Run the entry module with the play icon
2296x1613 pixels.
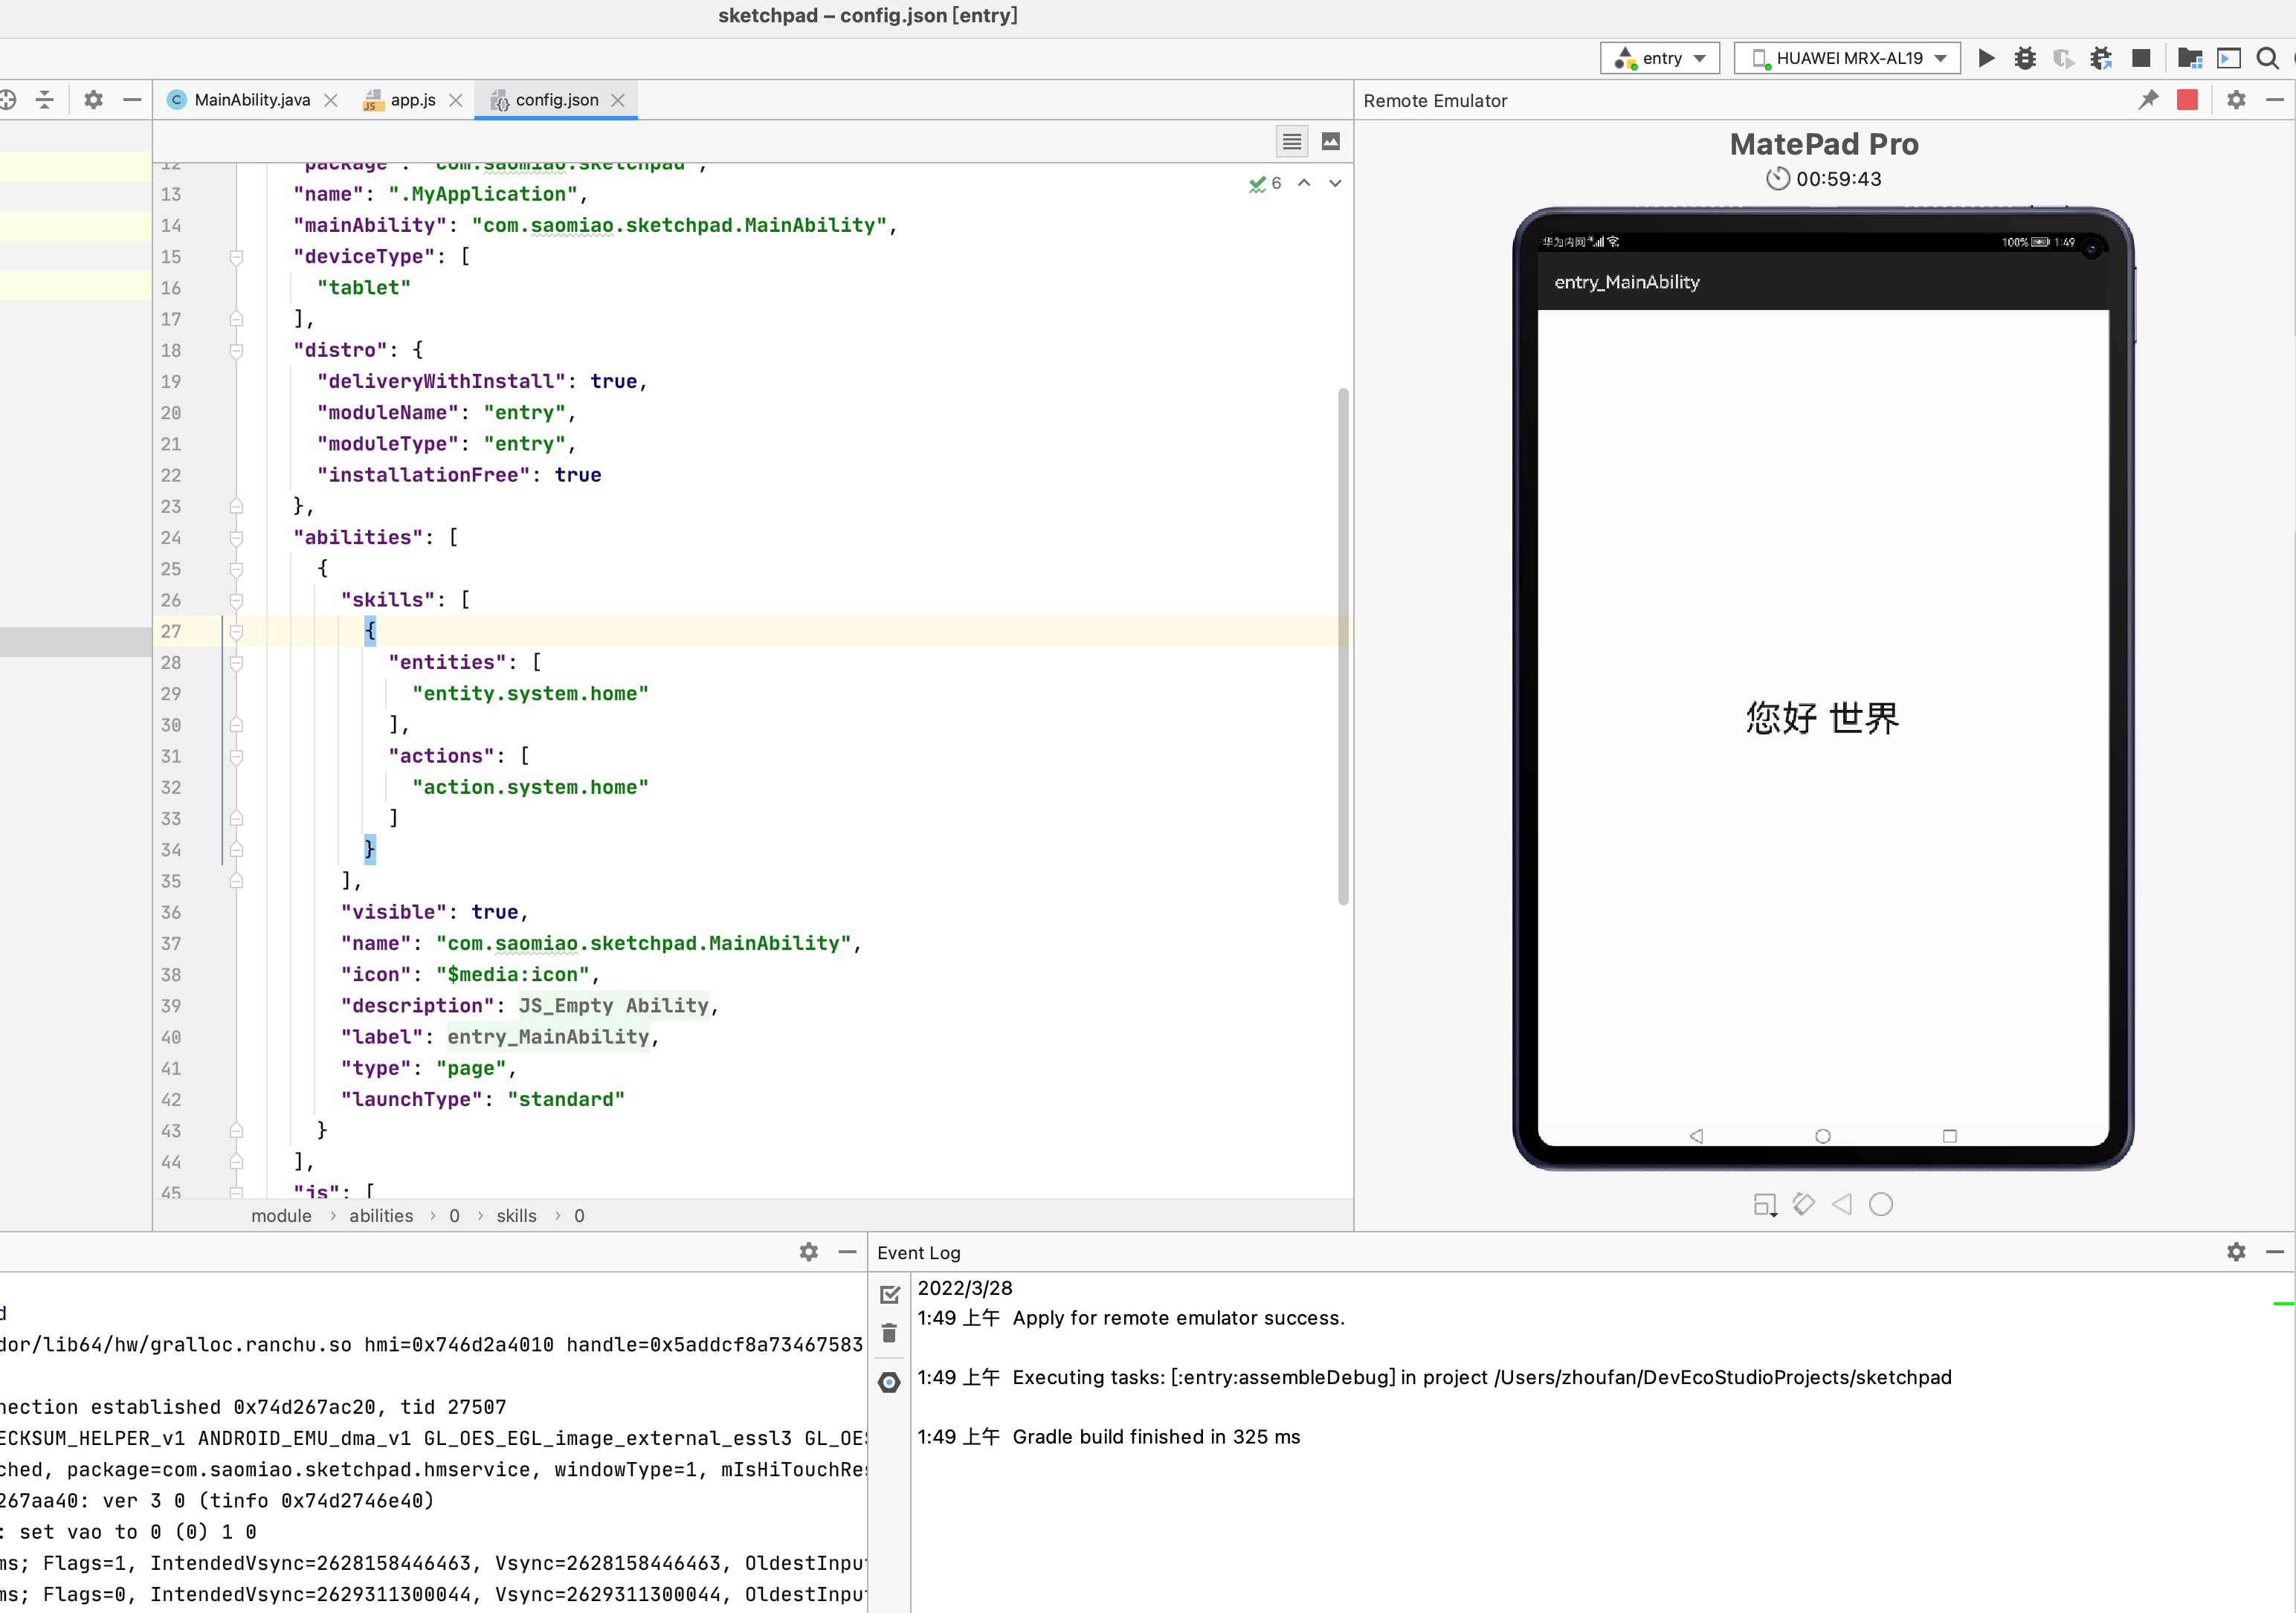click(1986, 58)
